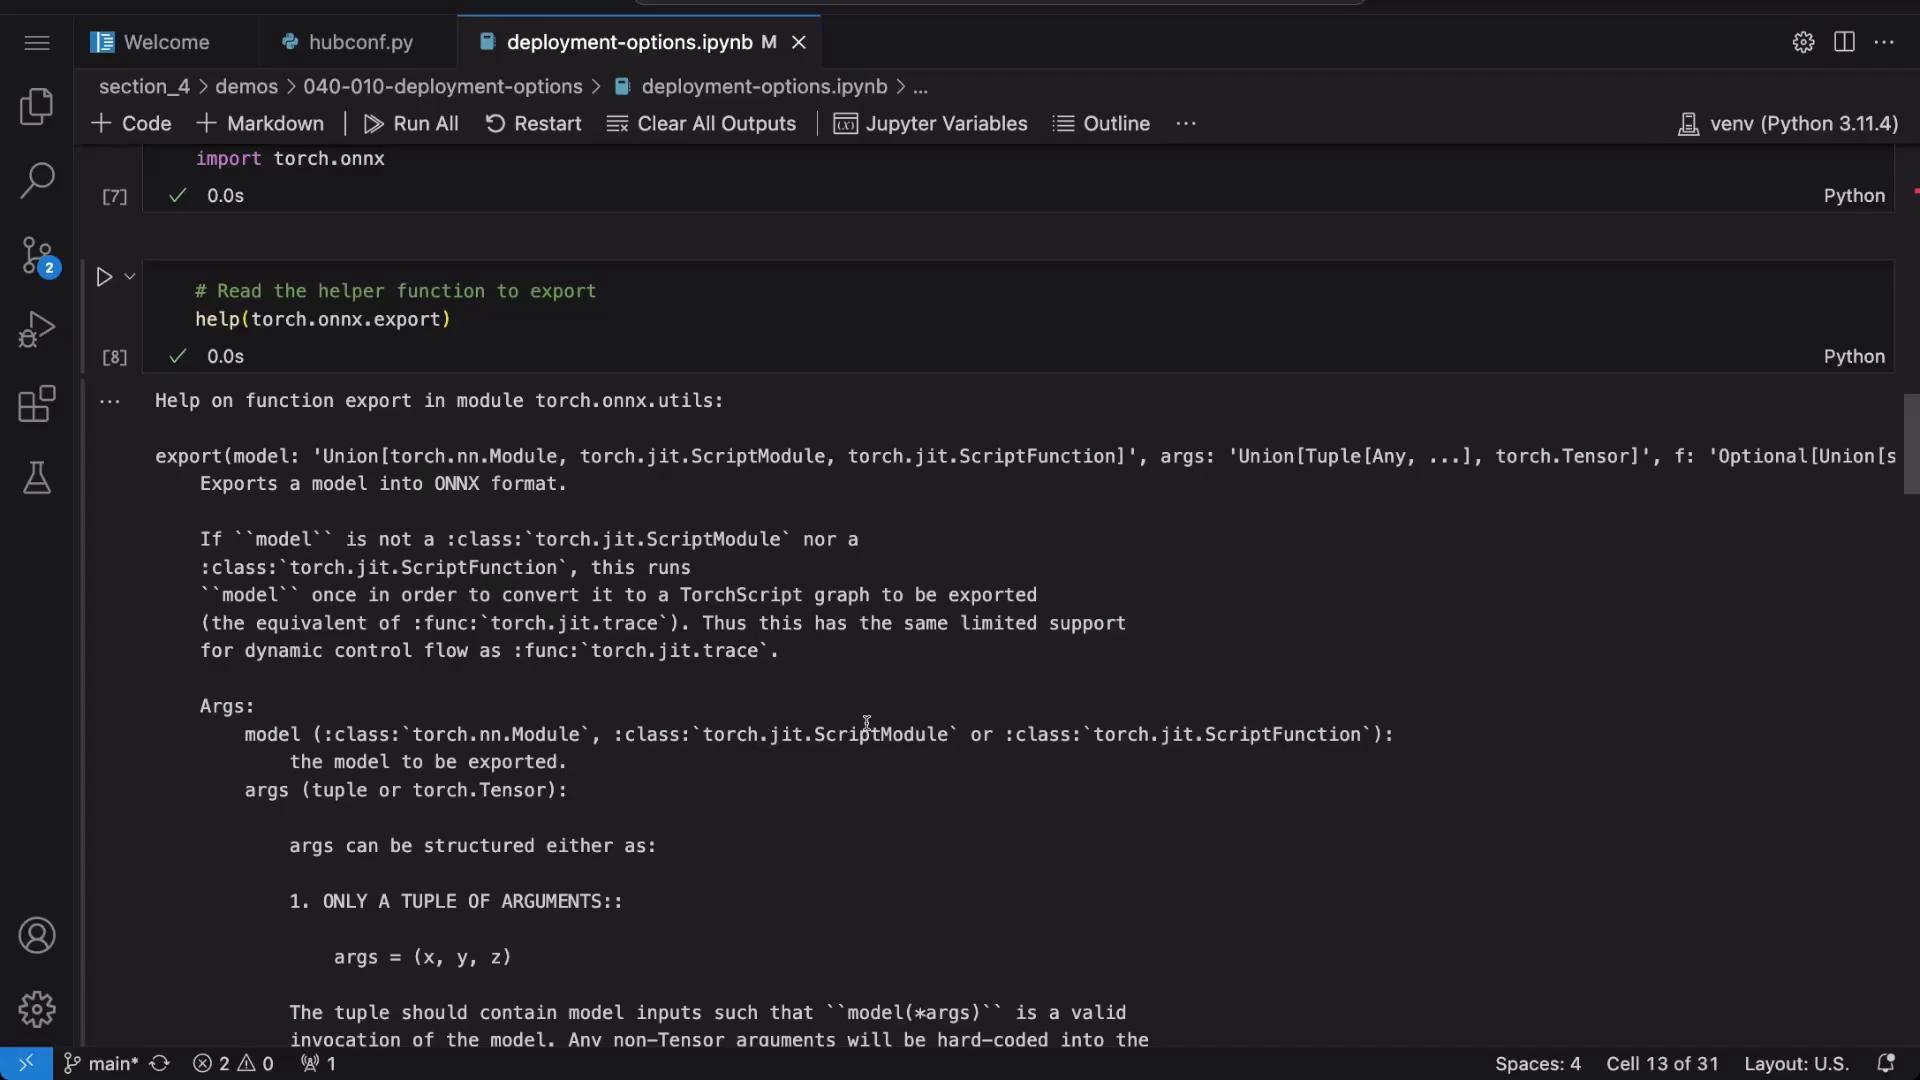
Task: Open the Testing flask icon
Action: [37, 478]
